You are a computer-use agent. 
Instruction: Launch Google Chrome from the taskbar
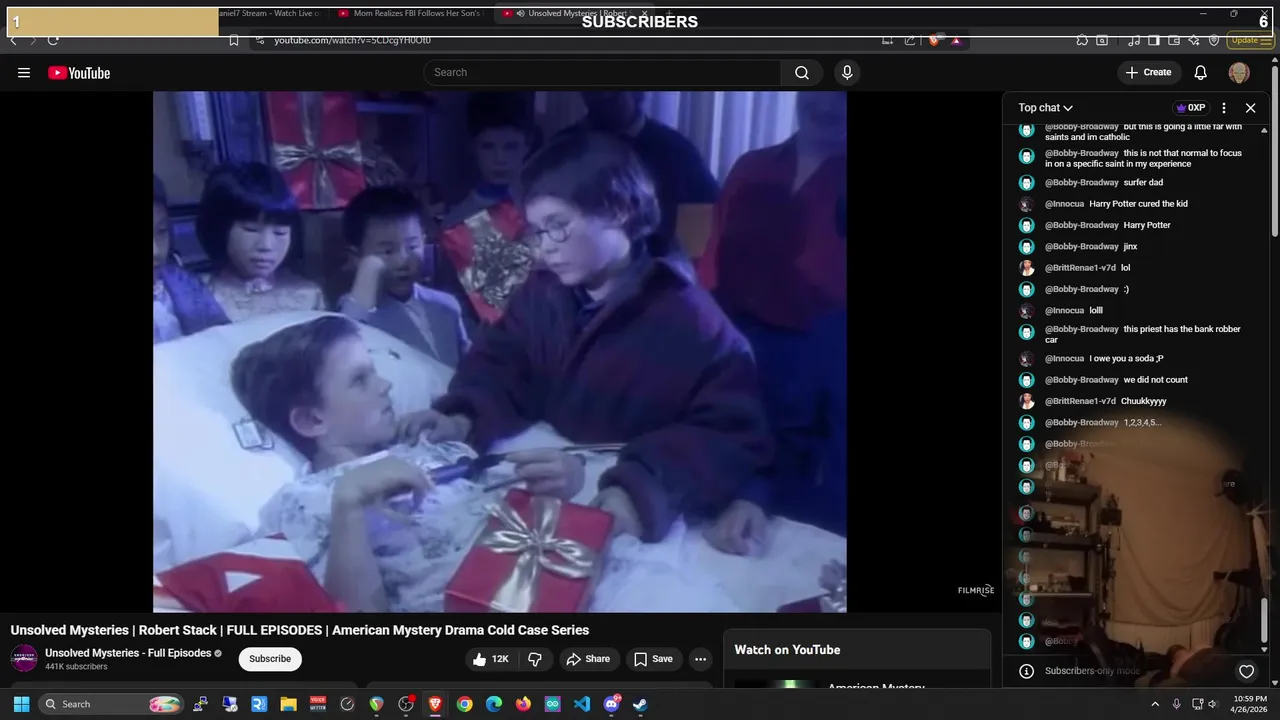pyautogui.click(x=465, y=704)
